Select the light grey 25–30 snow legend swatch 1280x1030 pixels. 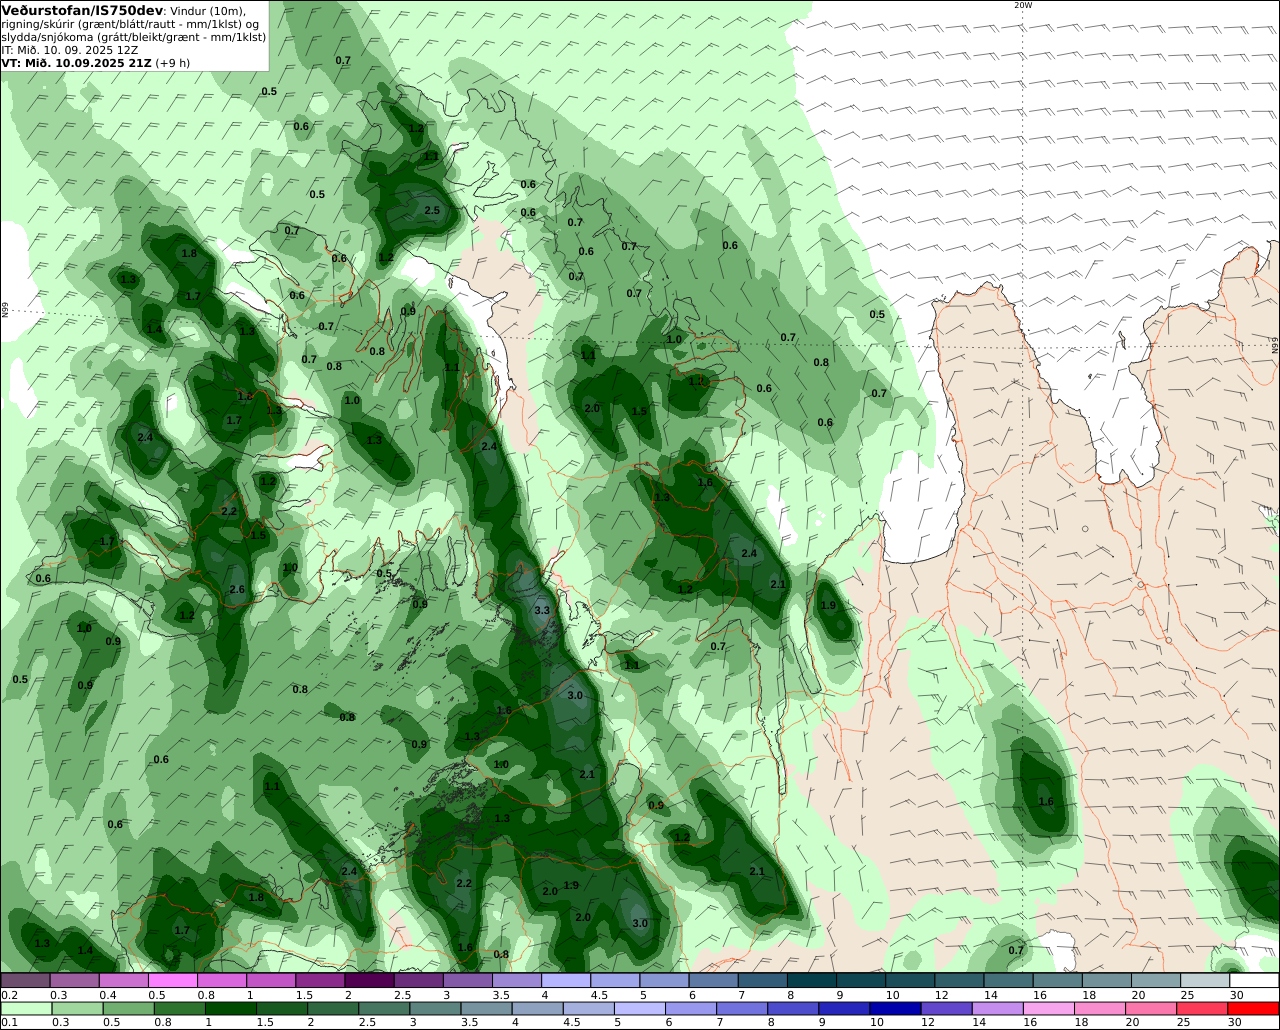tap(1205, 980)
